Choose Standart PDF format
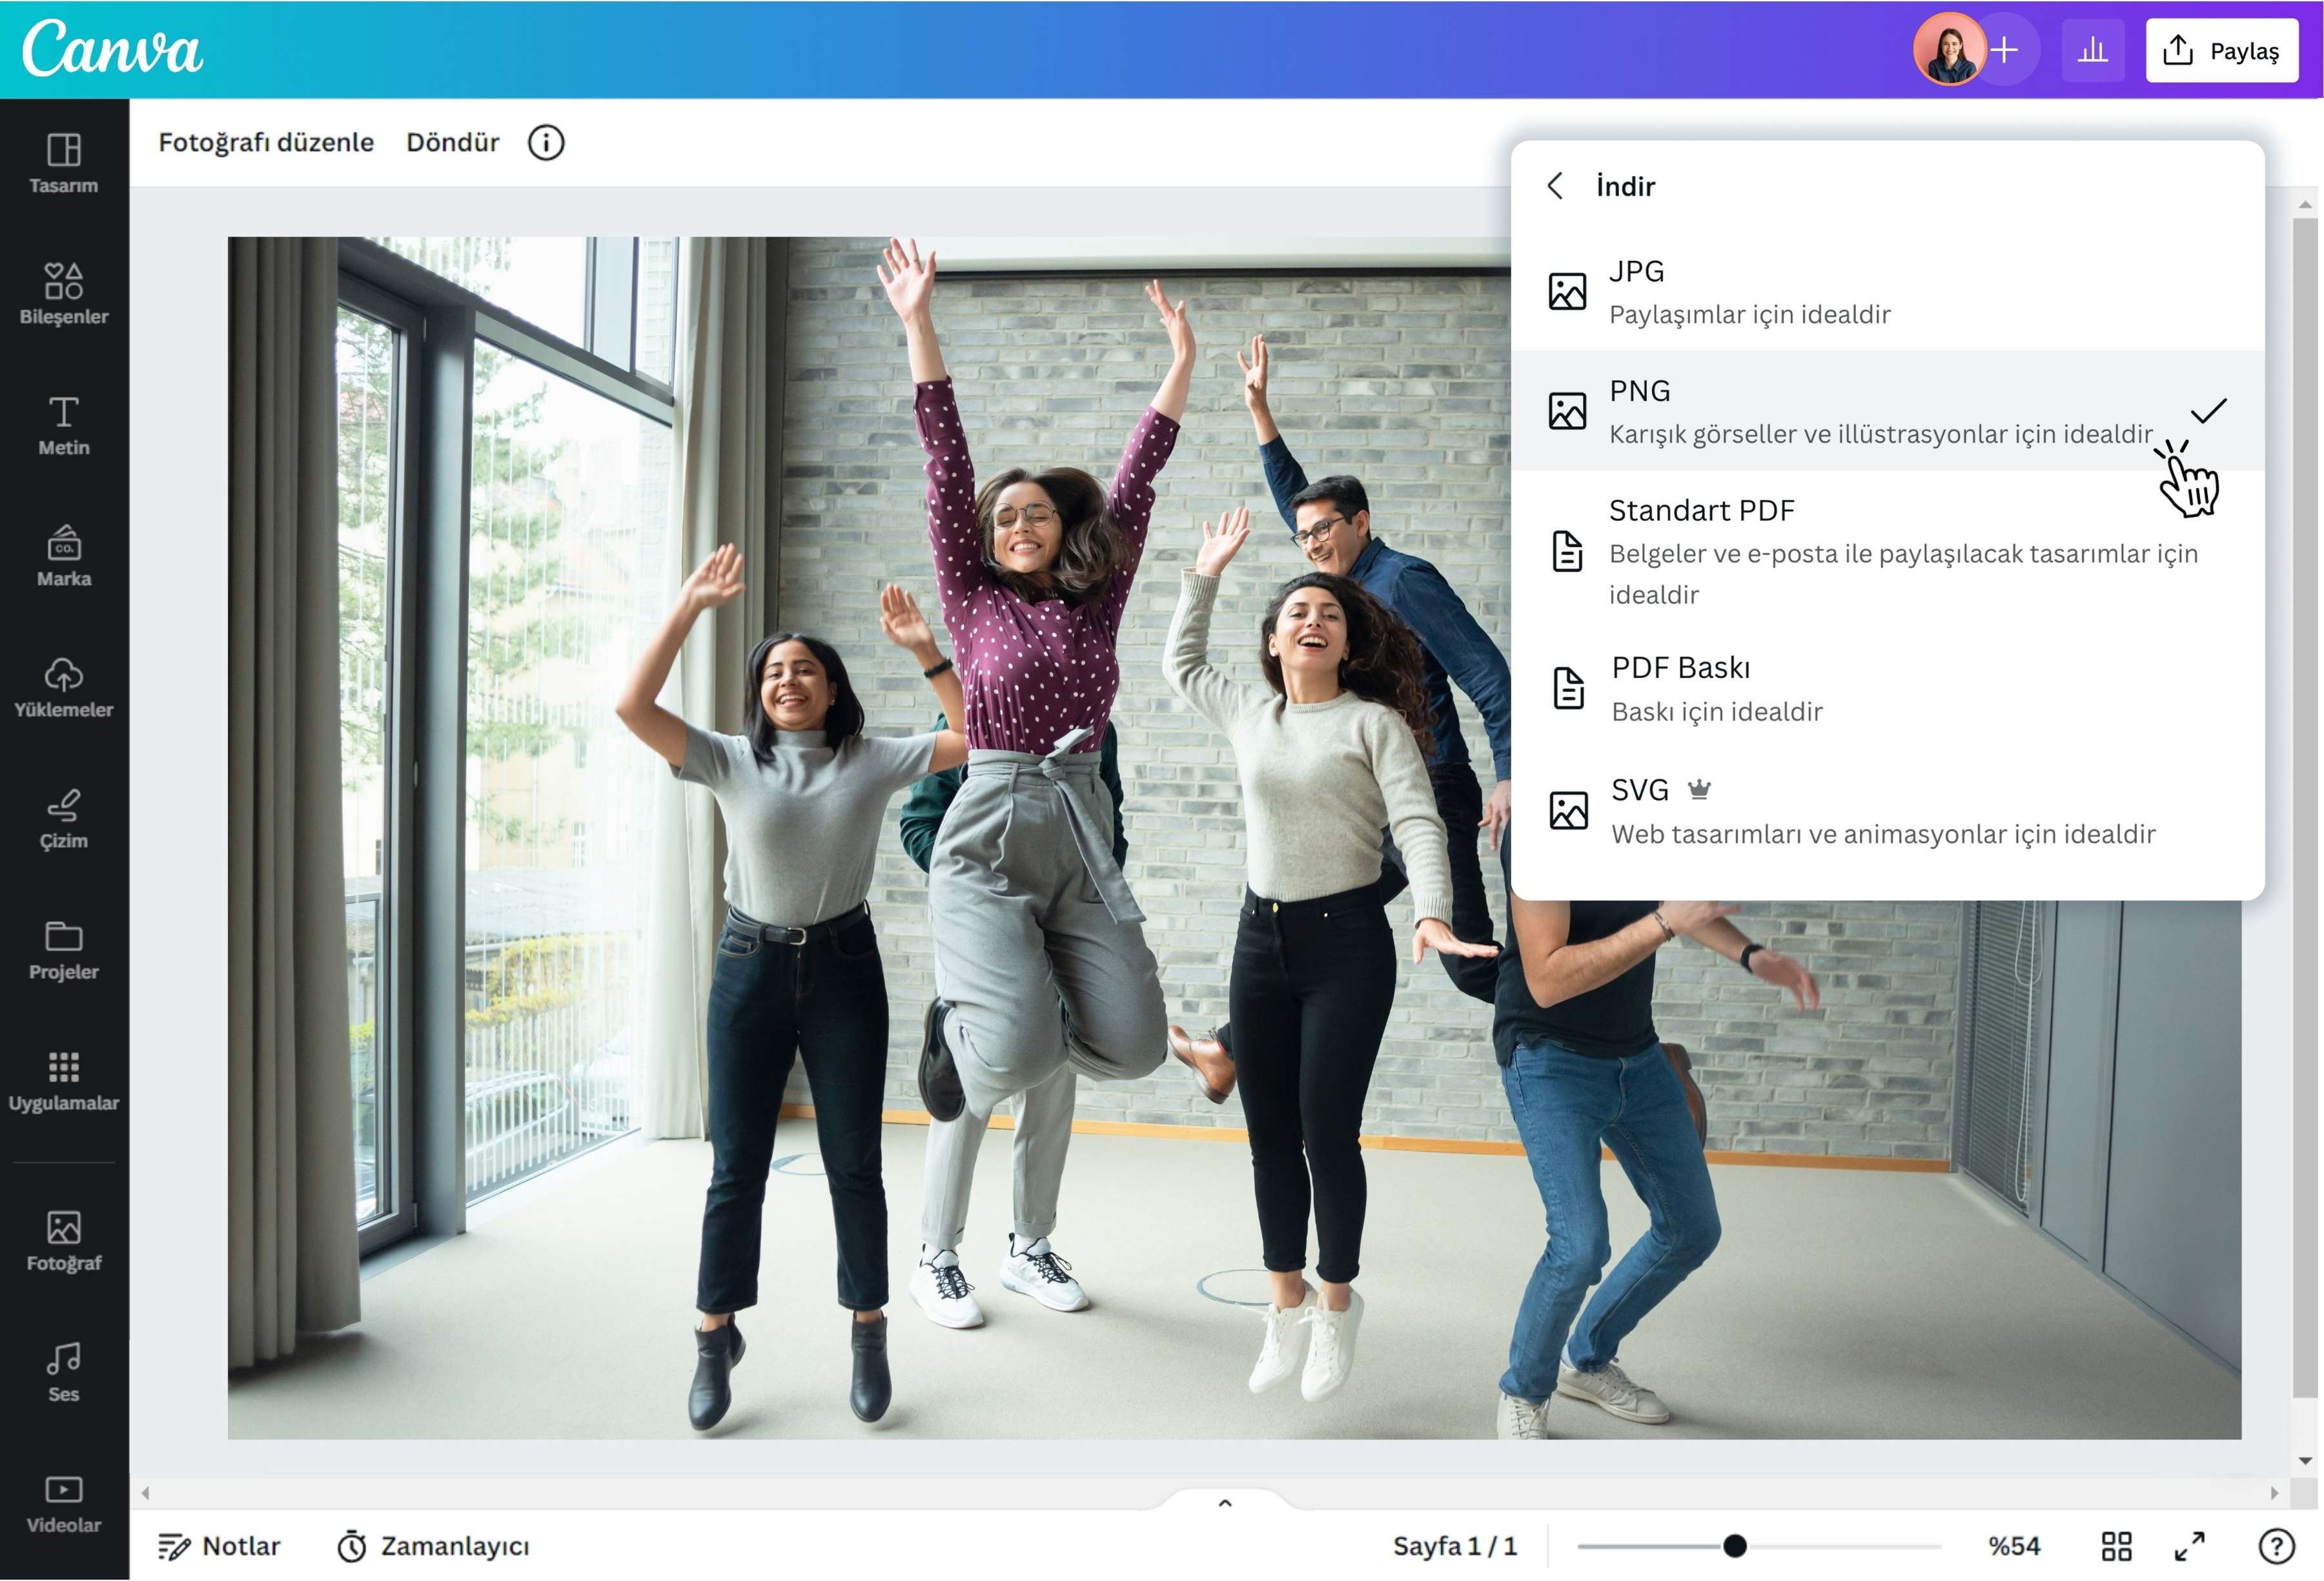The height and width of the screenshot is (1581, 2324). pos(1887,551)
